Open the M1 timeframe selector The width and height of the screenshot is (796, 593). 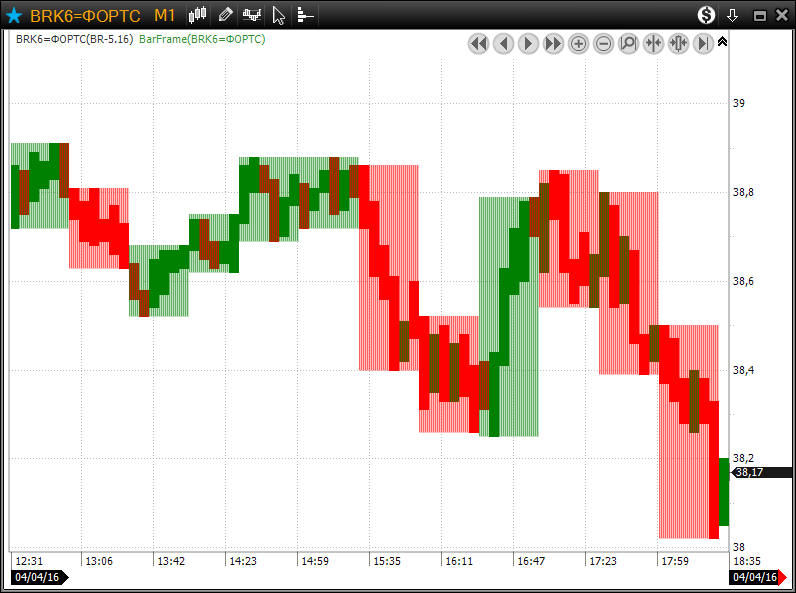point(165,15)
